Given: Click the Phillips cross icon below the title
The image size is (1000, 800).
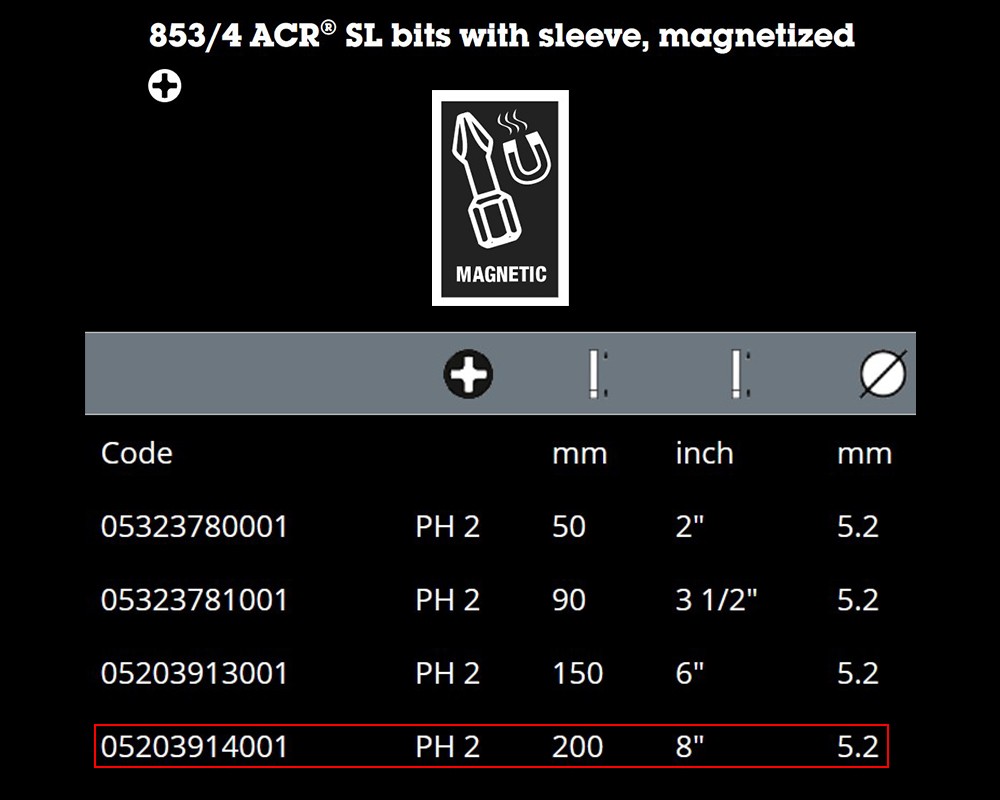Looking at the screenshot, I should (165, 86).
